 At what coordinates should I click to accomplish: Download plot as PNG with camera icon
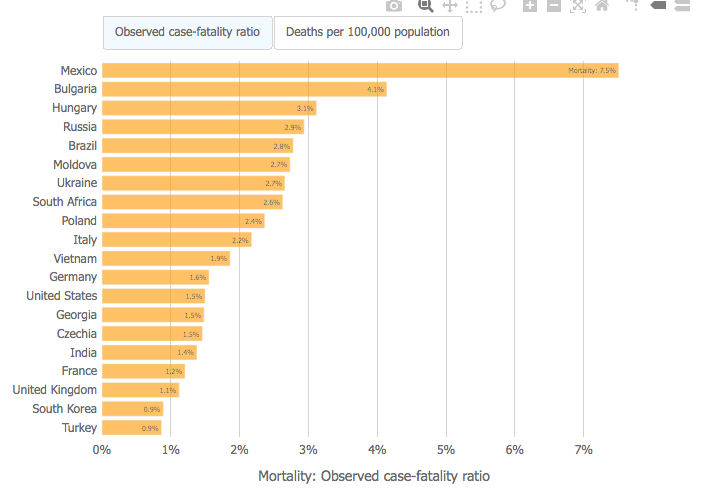pos(394,6)
